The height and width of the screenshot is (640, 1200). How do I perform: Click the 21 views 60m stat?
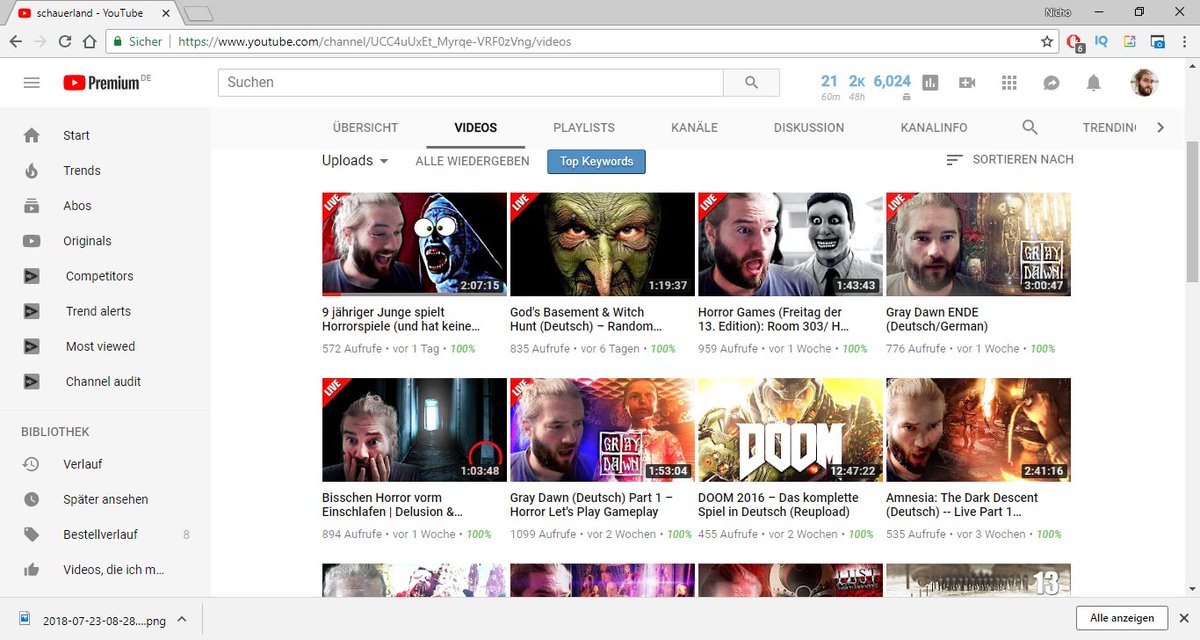pyautogui.click(x=829, y=86)
